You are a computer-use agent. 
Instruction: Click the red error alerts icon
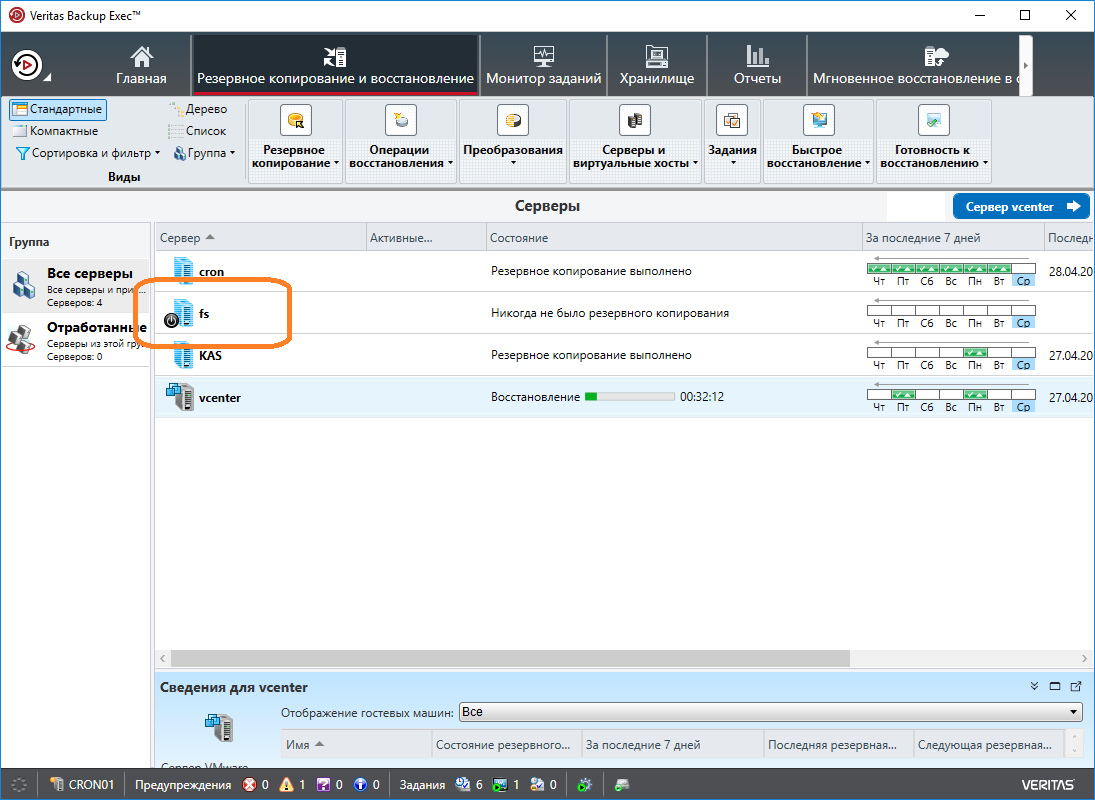249,785
